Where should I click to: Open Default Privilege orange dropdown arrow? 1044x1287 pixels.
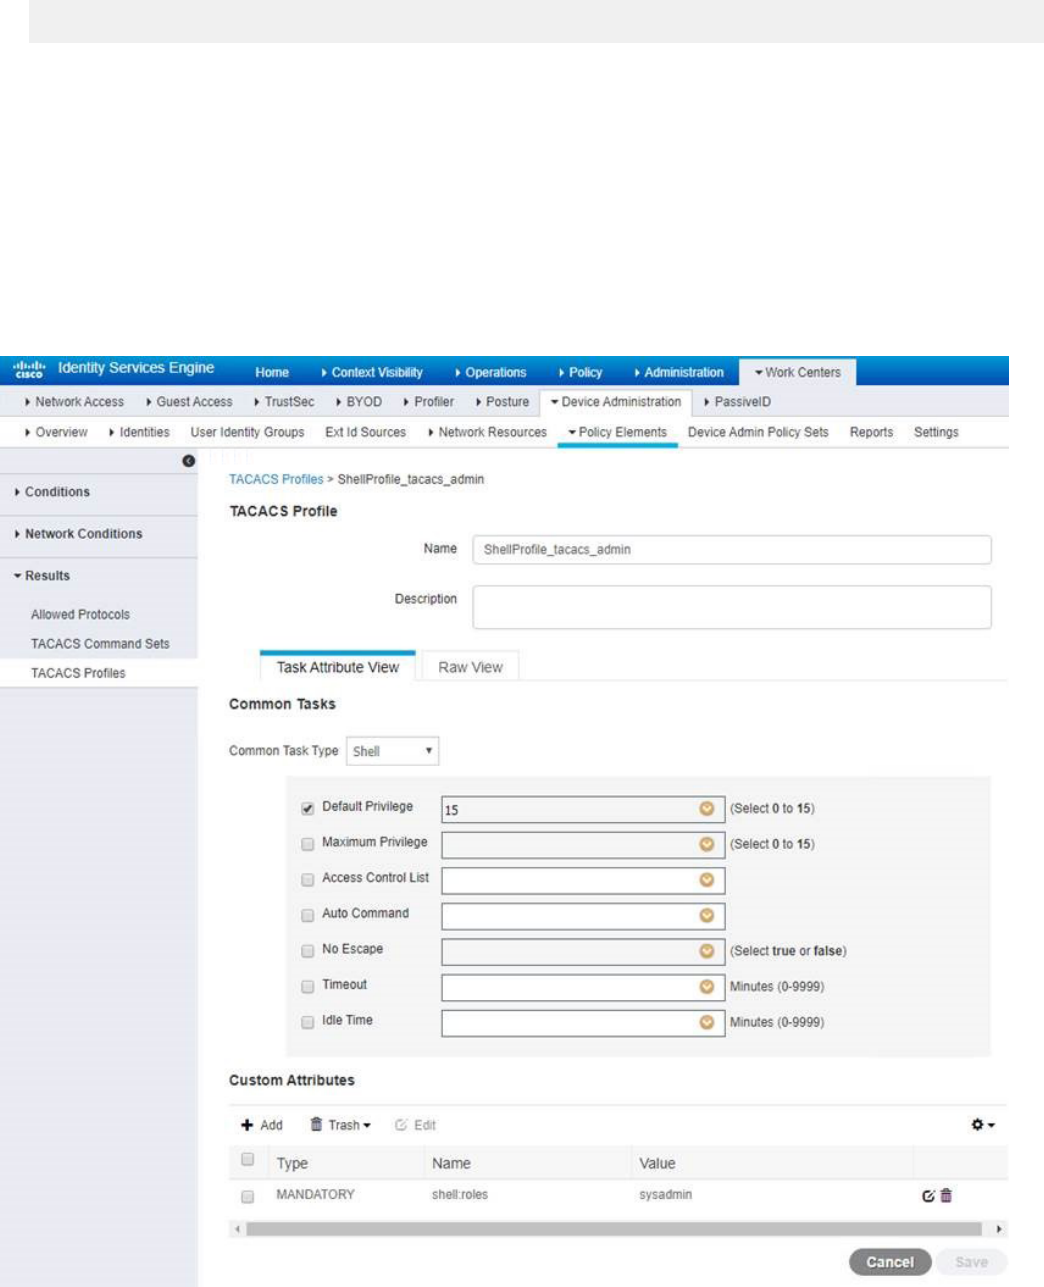pos(706,809)
